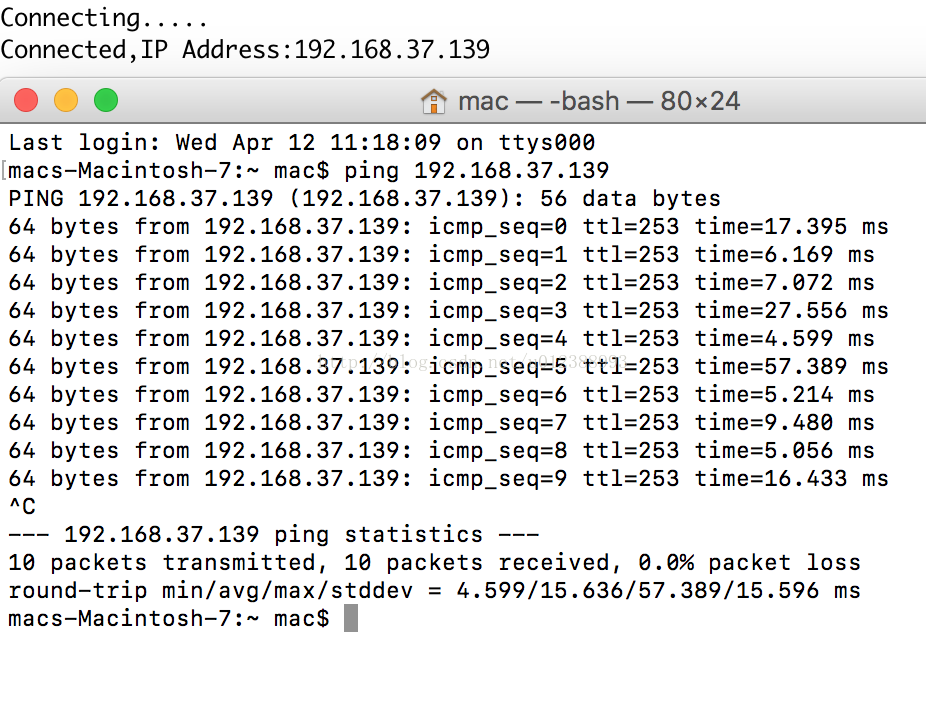Click the ping statistics header line
Image resolution: width=926 pixels, height=702 pixels.
273,534
